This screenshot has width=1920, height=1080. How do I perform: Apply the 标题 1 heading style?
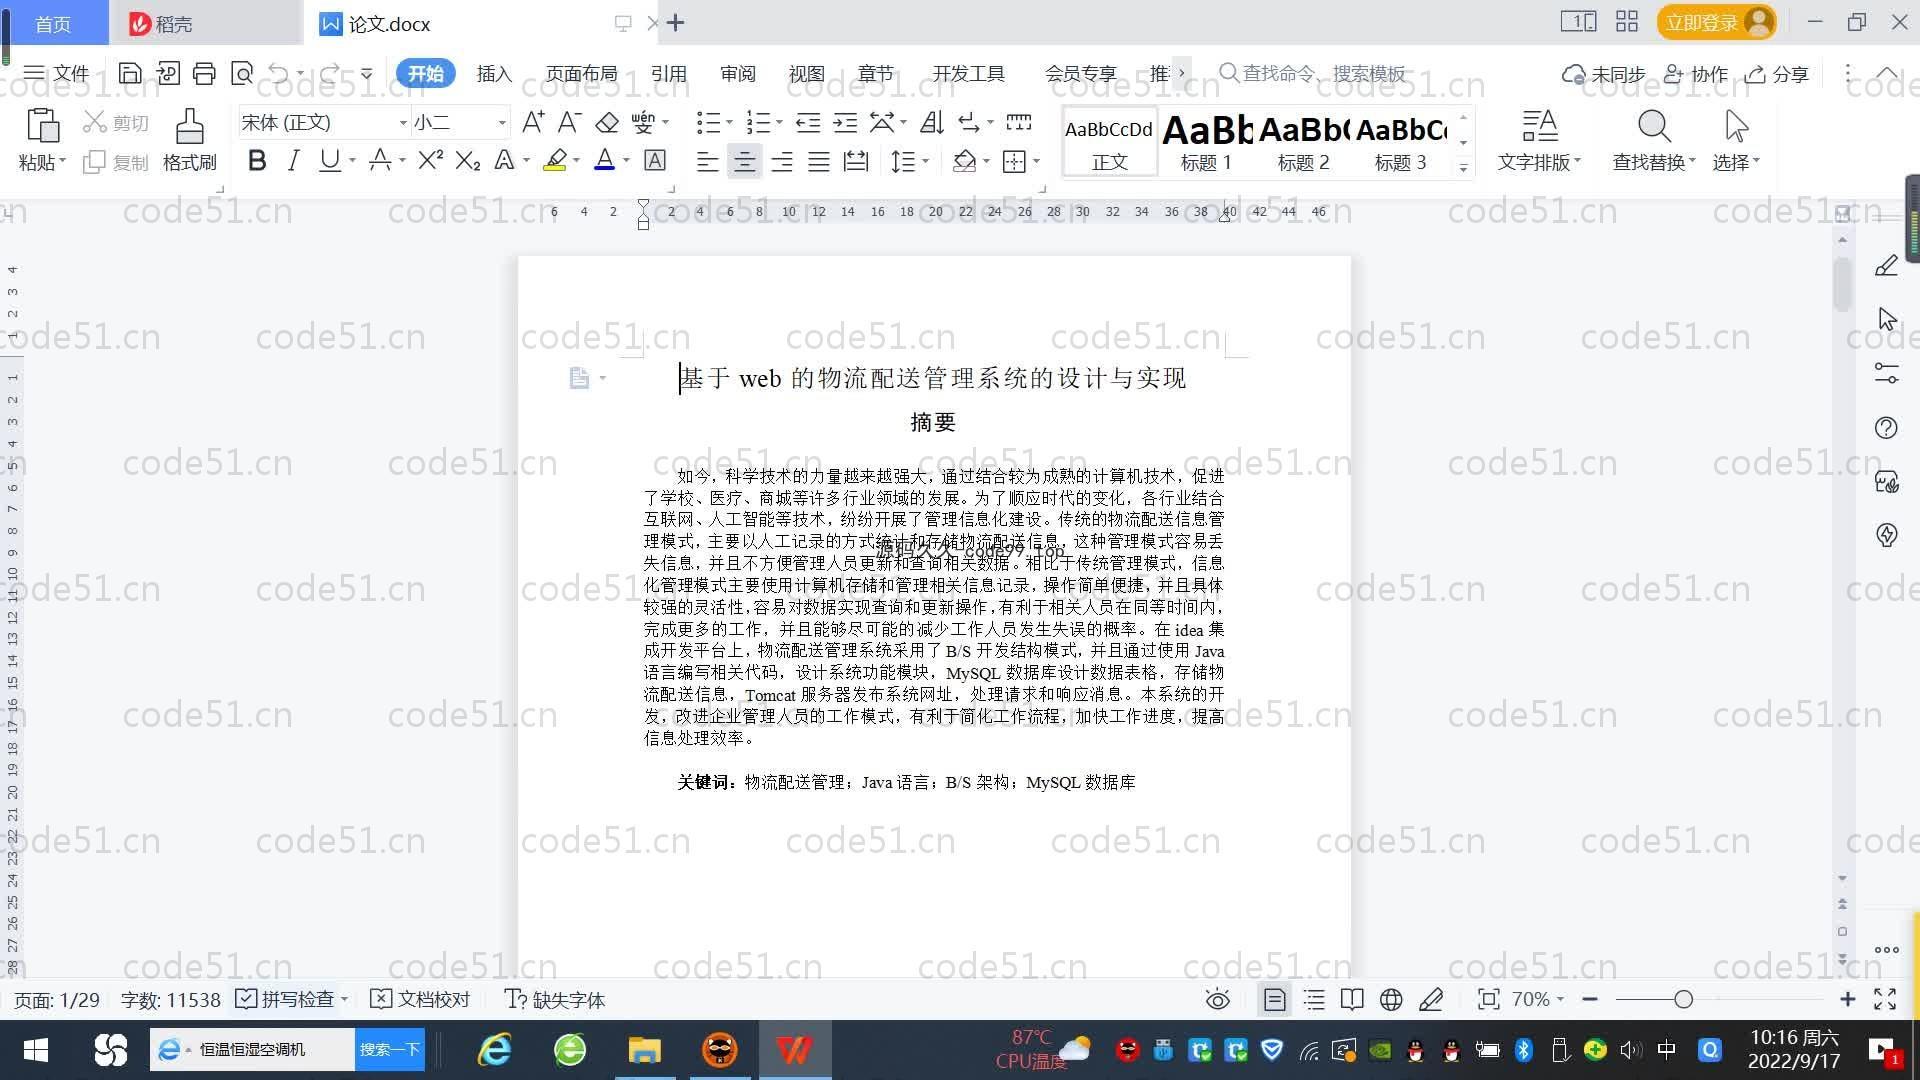1206,141
